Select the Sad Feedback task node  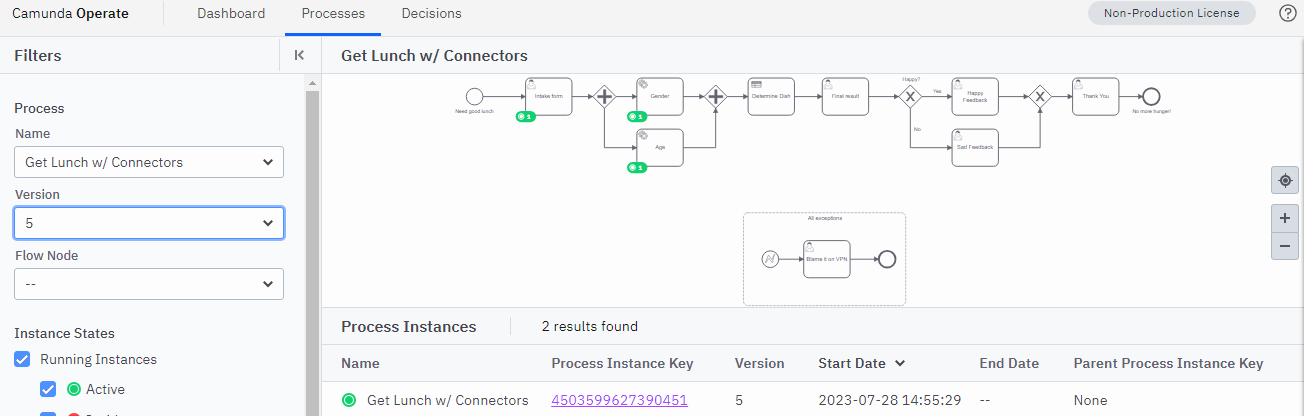(975, 148)
